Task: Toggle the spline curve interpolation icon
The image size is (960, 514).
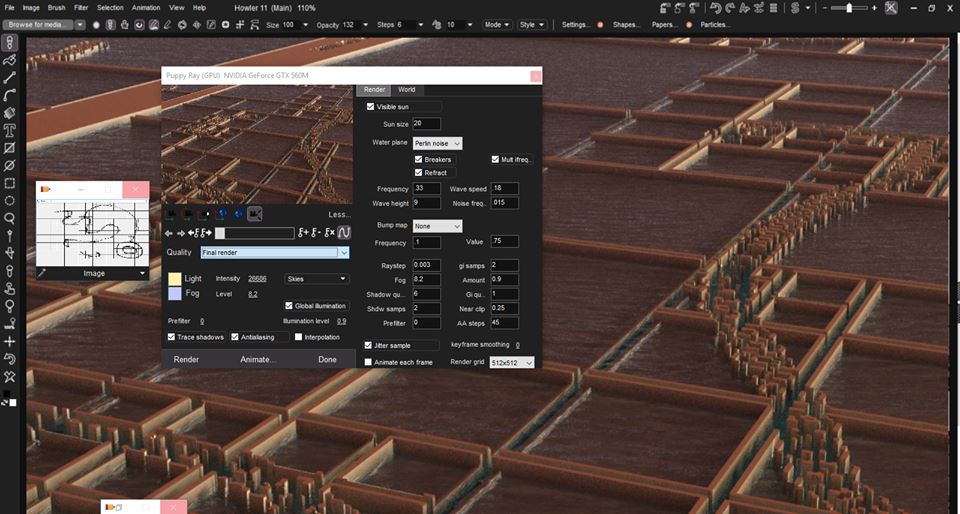Action: point(343,233)
